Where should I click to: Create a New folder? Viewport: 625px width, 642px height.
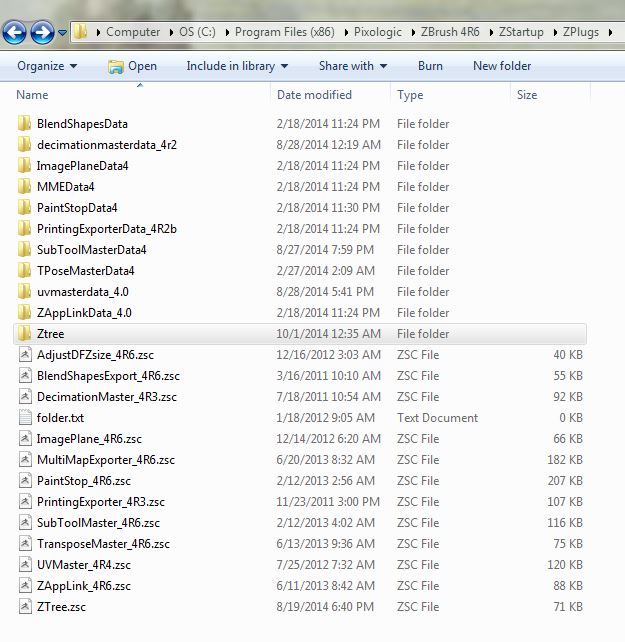pyautogui.click(x=502, y=66)
